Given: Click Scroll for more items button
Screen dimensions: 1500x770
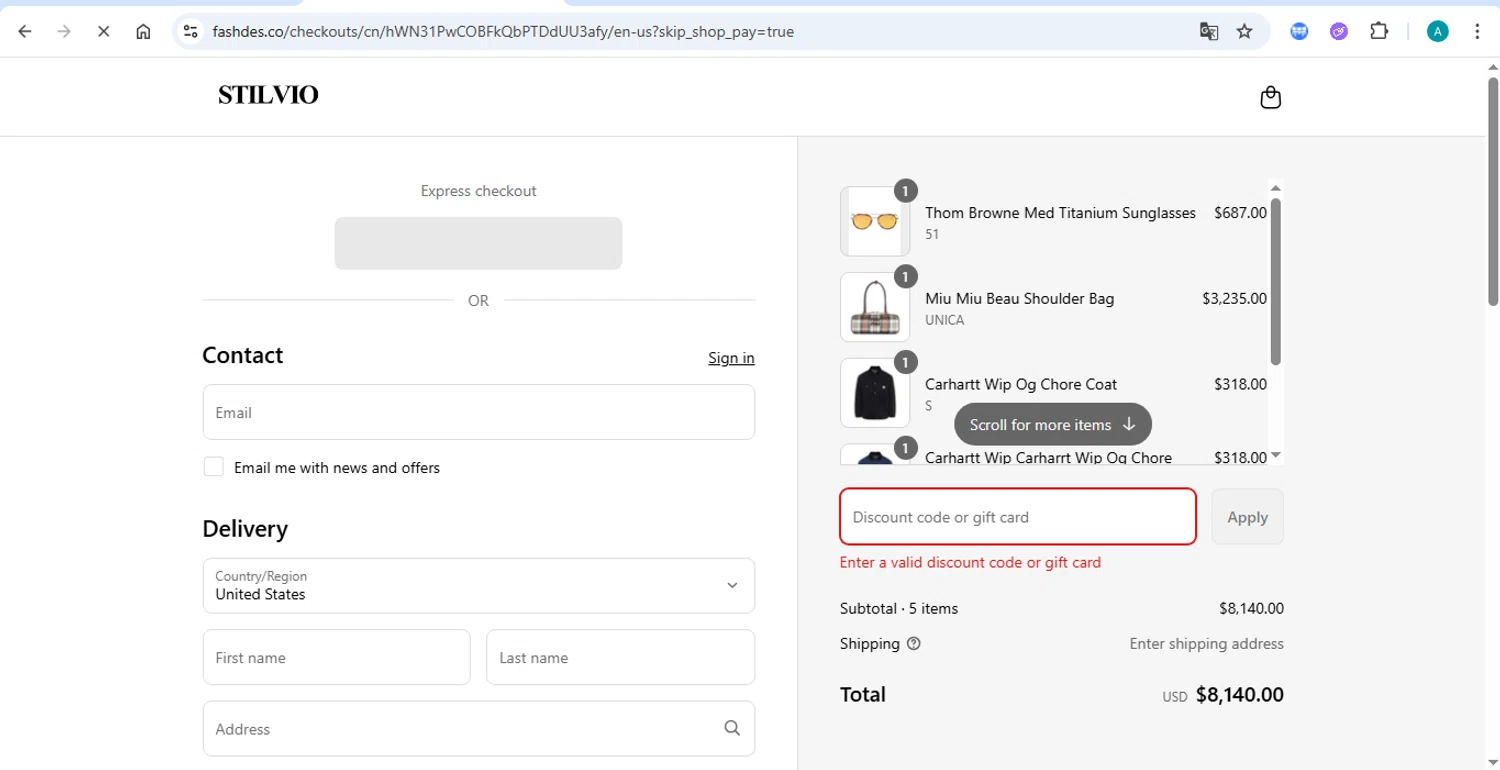Looking at the screenshot, I should (1053, 424).
